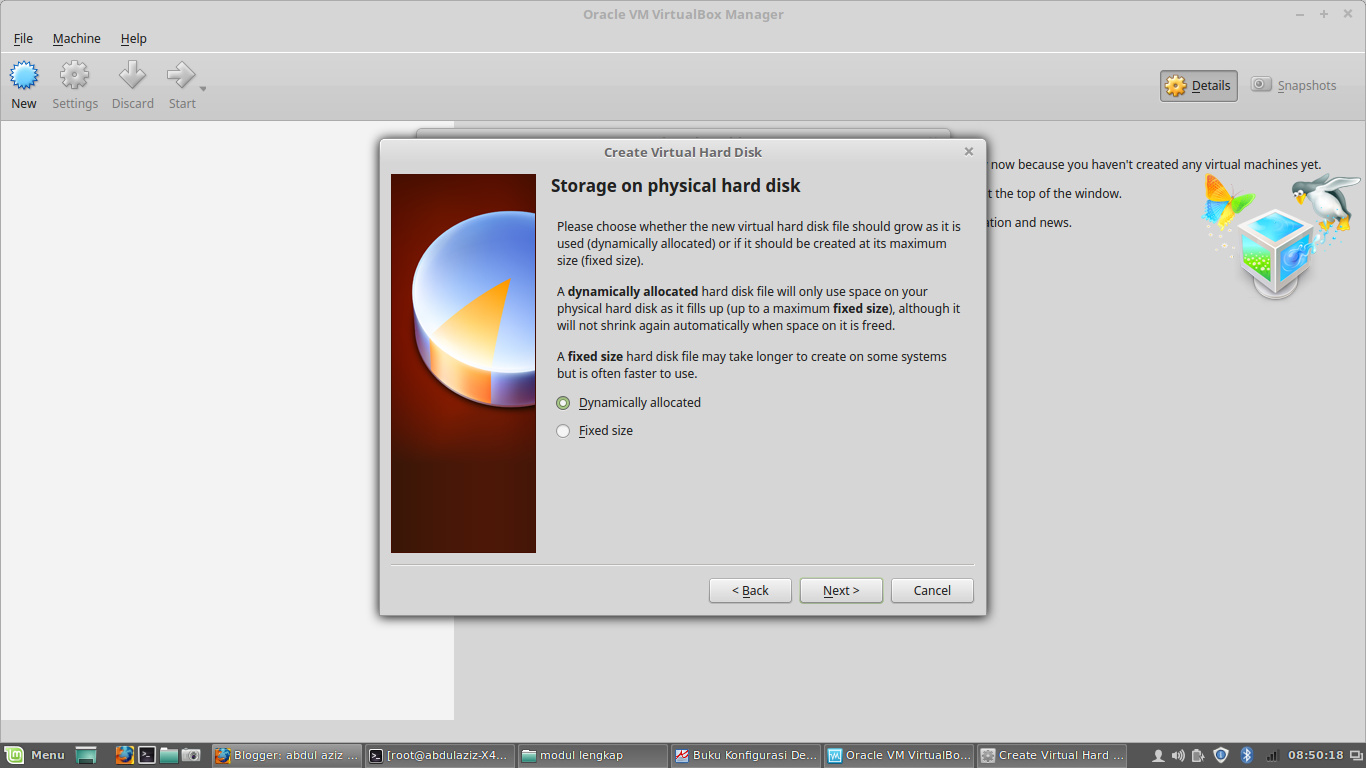Click the Bluetooth icon in the system tray
Image resolution: width=1366 pixels, height=768 pixels.
point(1246,755)
